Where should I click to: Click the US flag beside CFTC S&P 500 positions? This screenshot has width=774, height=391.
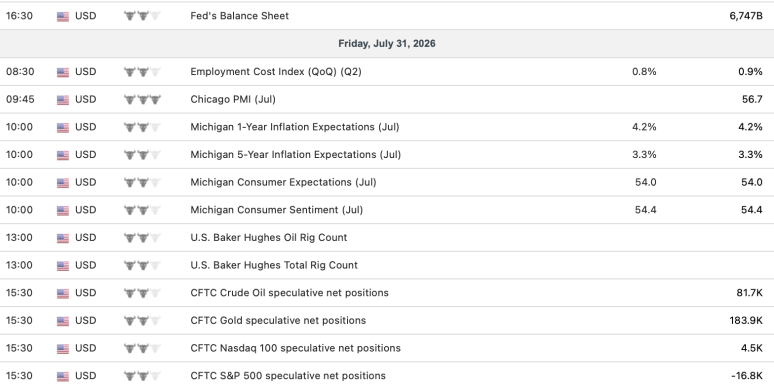[x=63, y=376]
